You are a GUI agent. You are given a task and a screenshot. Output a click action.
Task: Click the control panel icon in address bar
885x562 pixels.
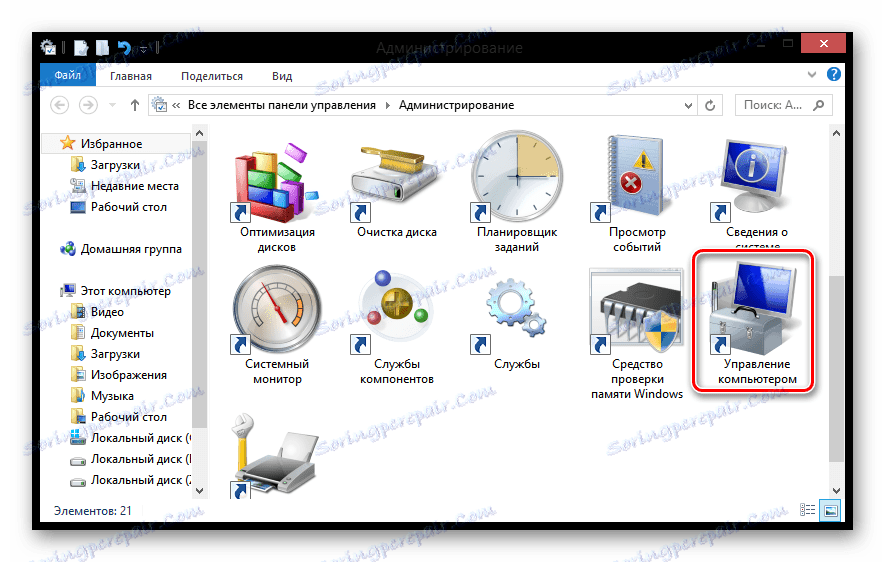pyautogui.click(x=160, y=105)
